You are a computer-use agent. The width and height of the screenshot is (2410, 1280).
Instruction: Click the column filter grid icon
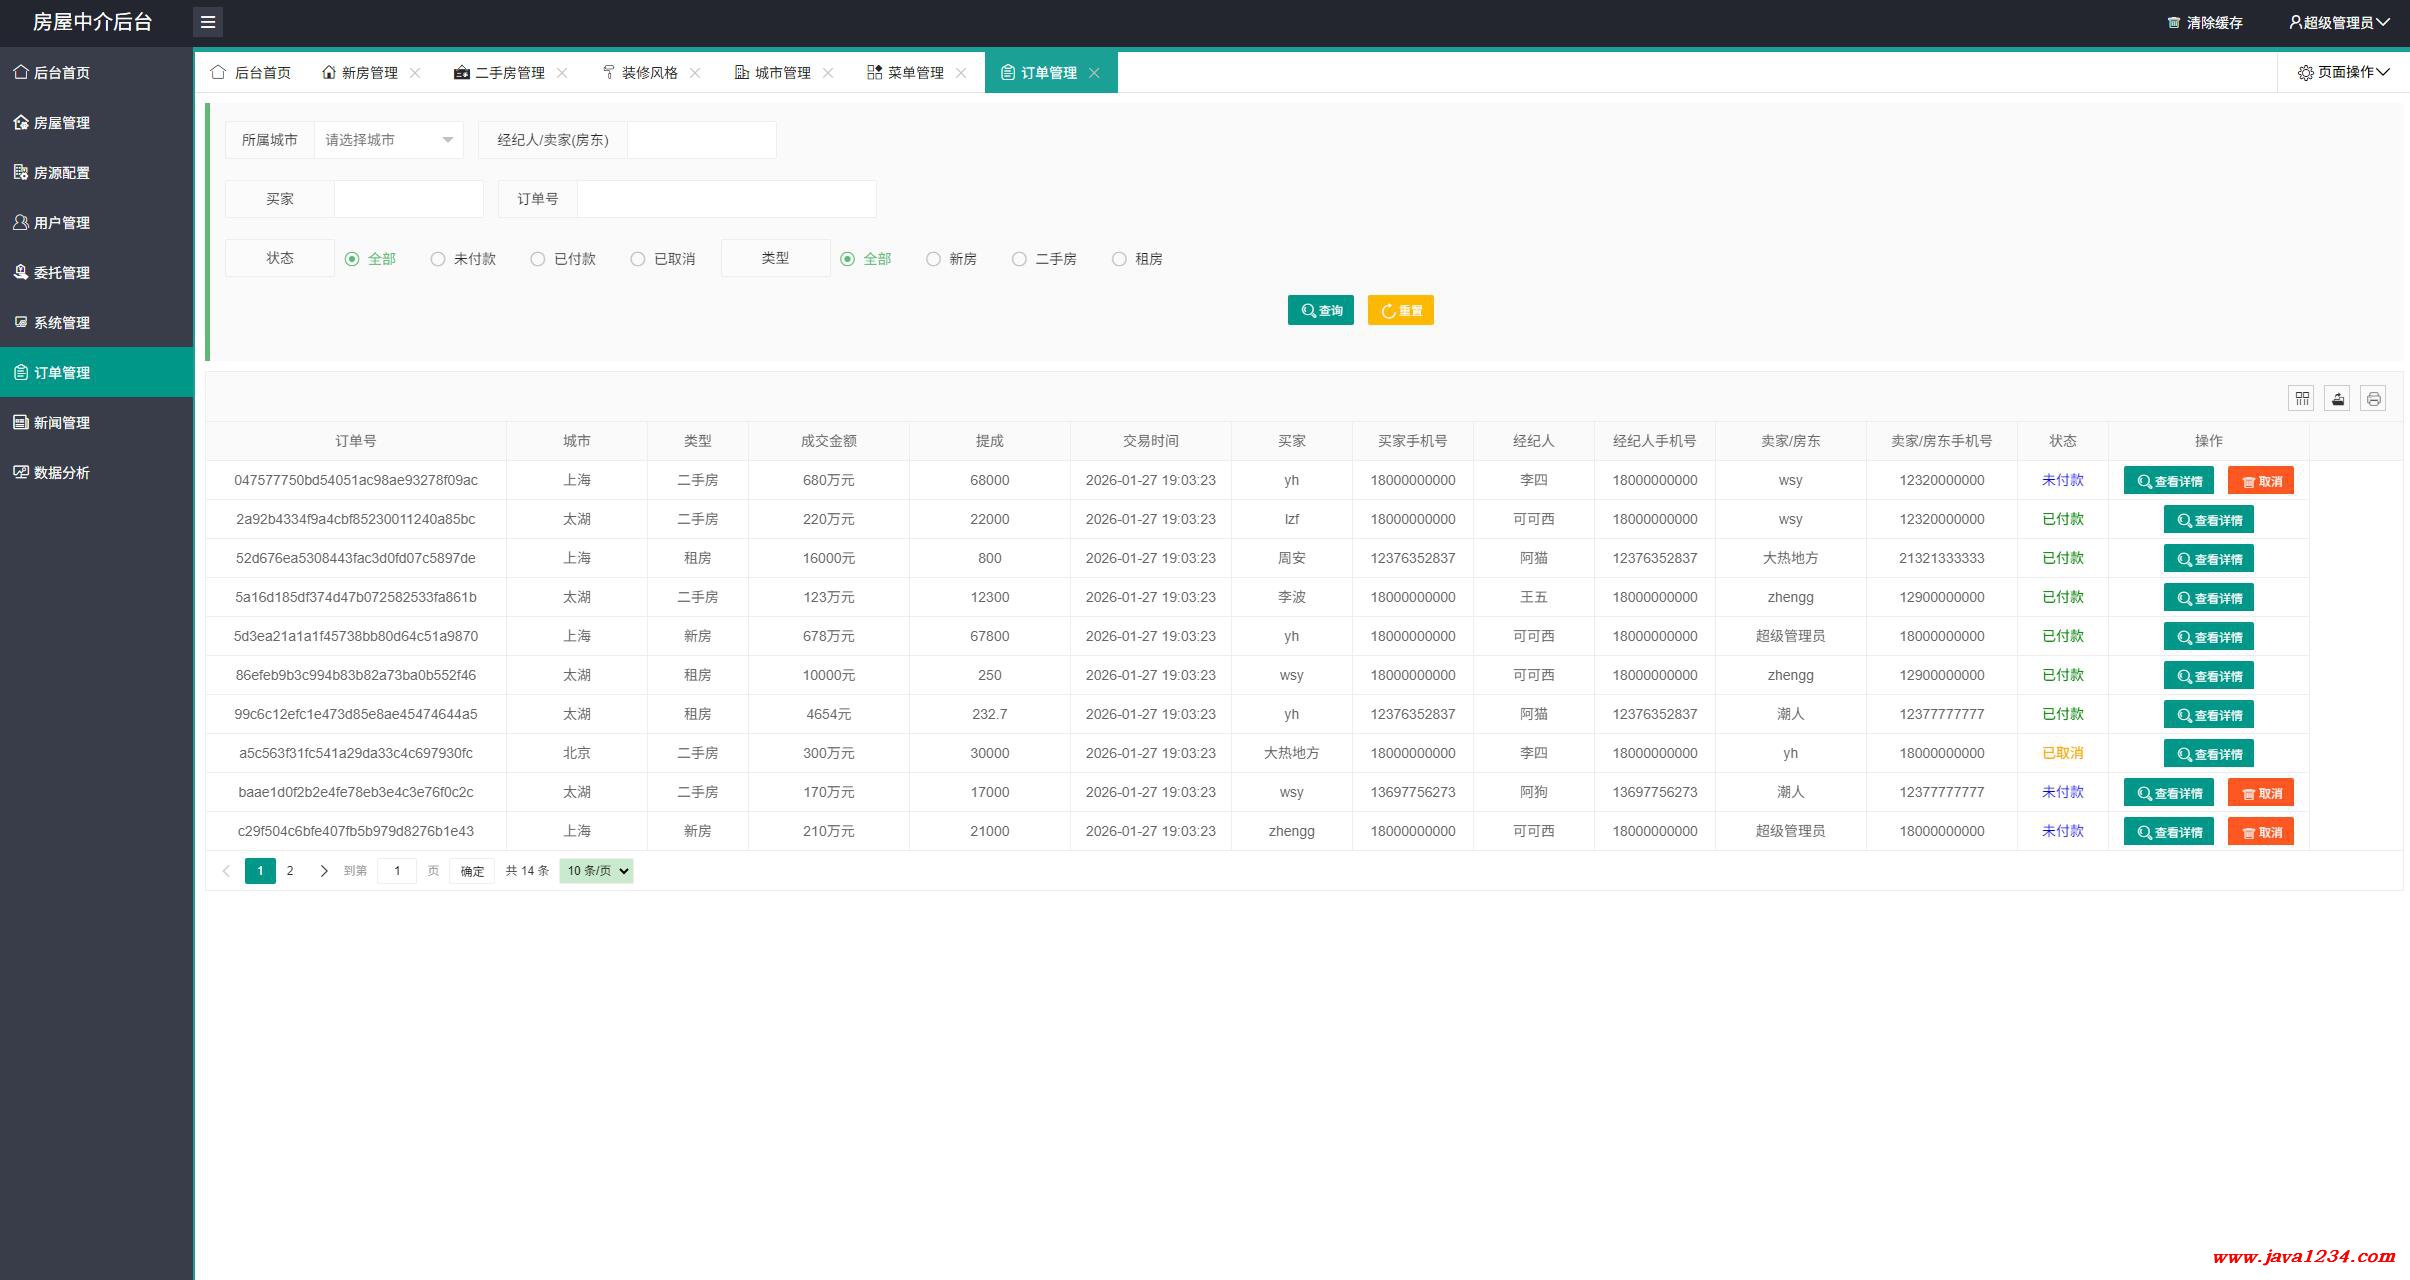coord(2301,398)
